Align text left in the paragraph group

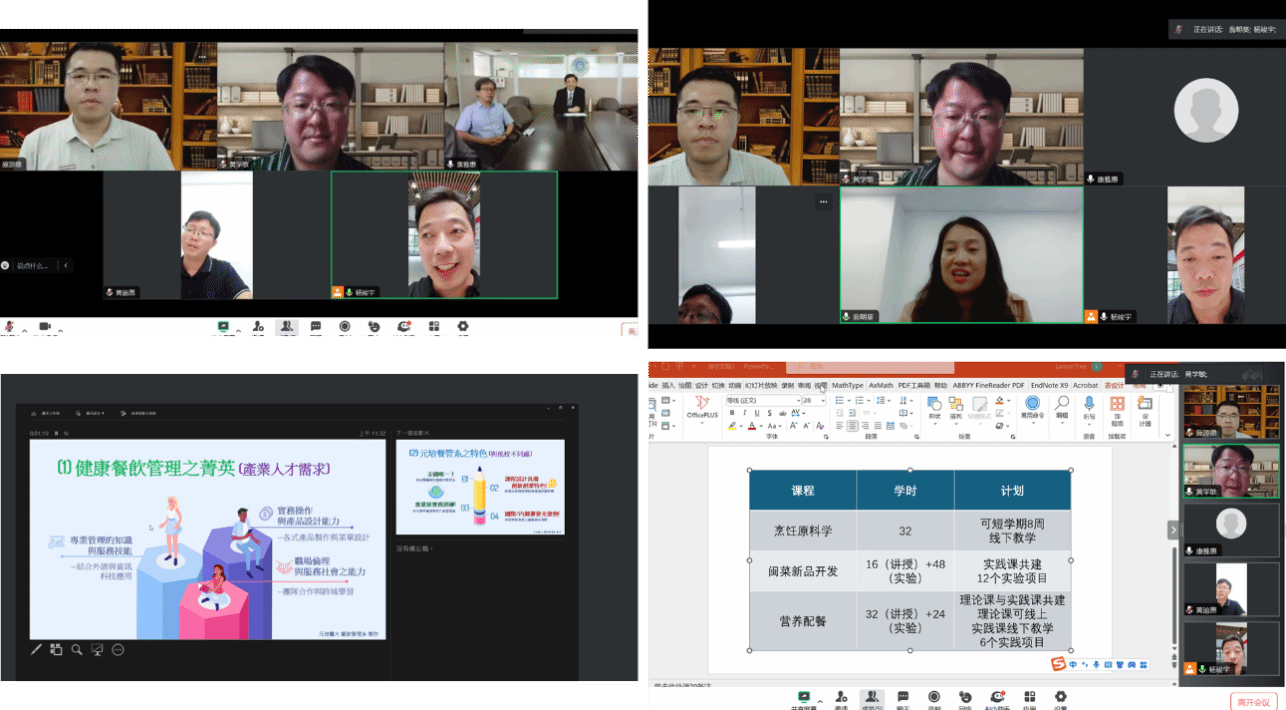(x=840, y=425)
